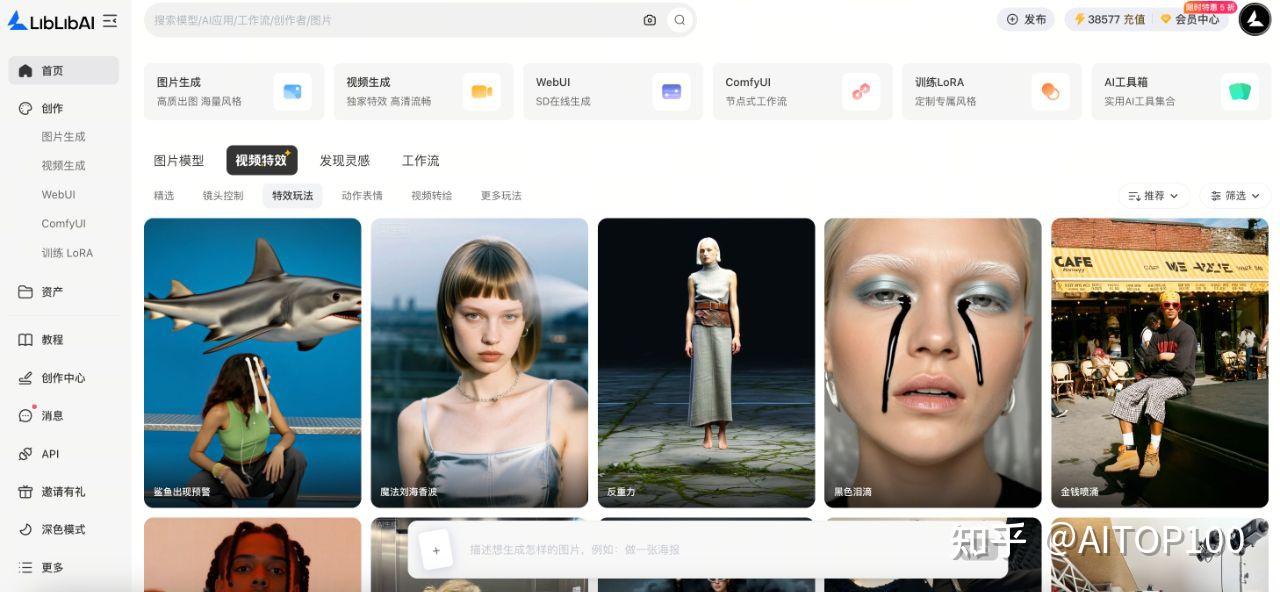Open WebUI from the feature cards
1280x592 pixels.
point(611,91)
